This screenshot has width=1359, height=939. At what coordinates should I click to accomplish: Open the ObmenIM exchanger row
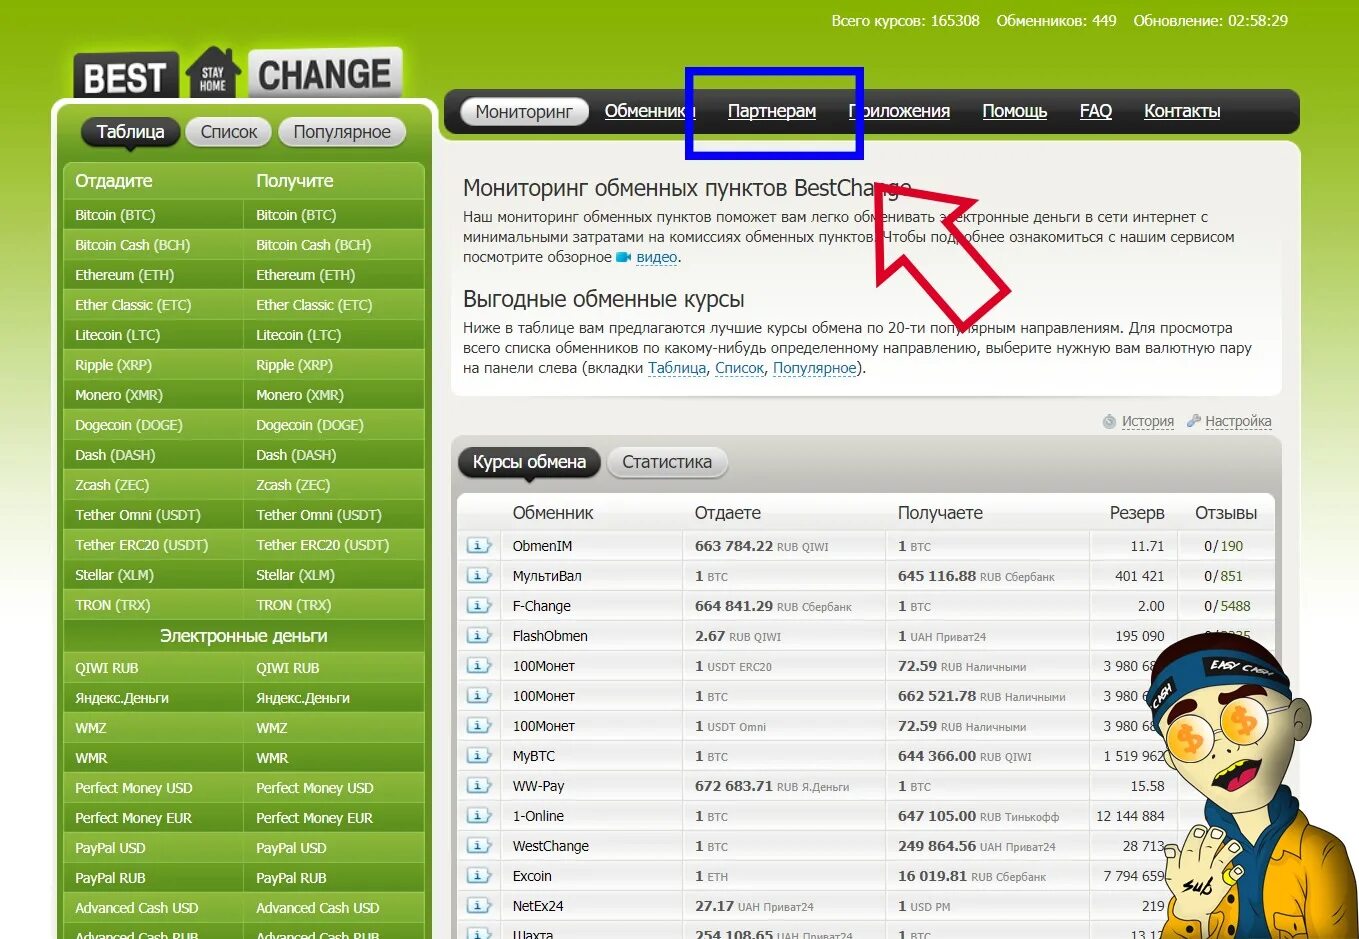(866, 546)
